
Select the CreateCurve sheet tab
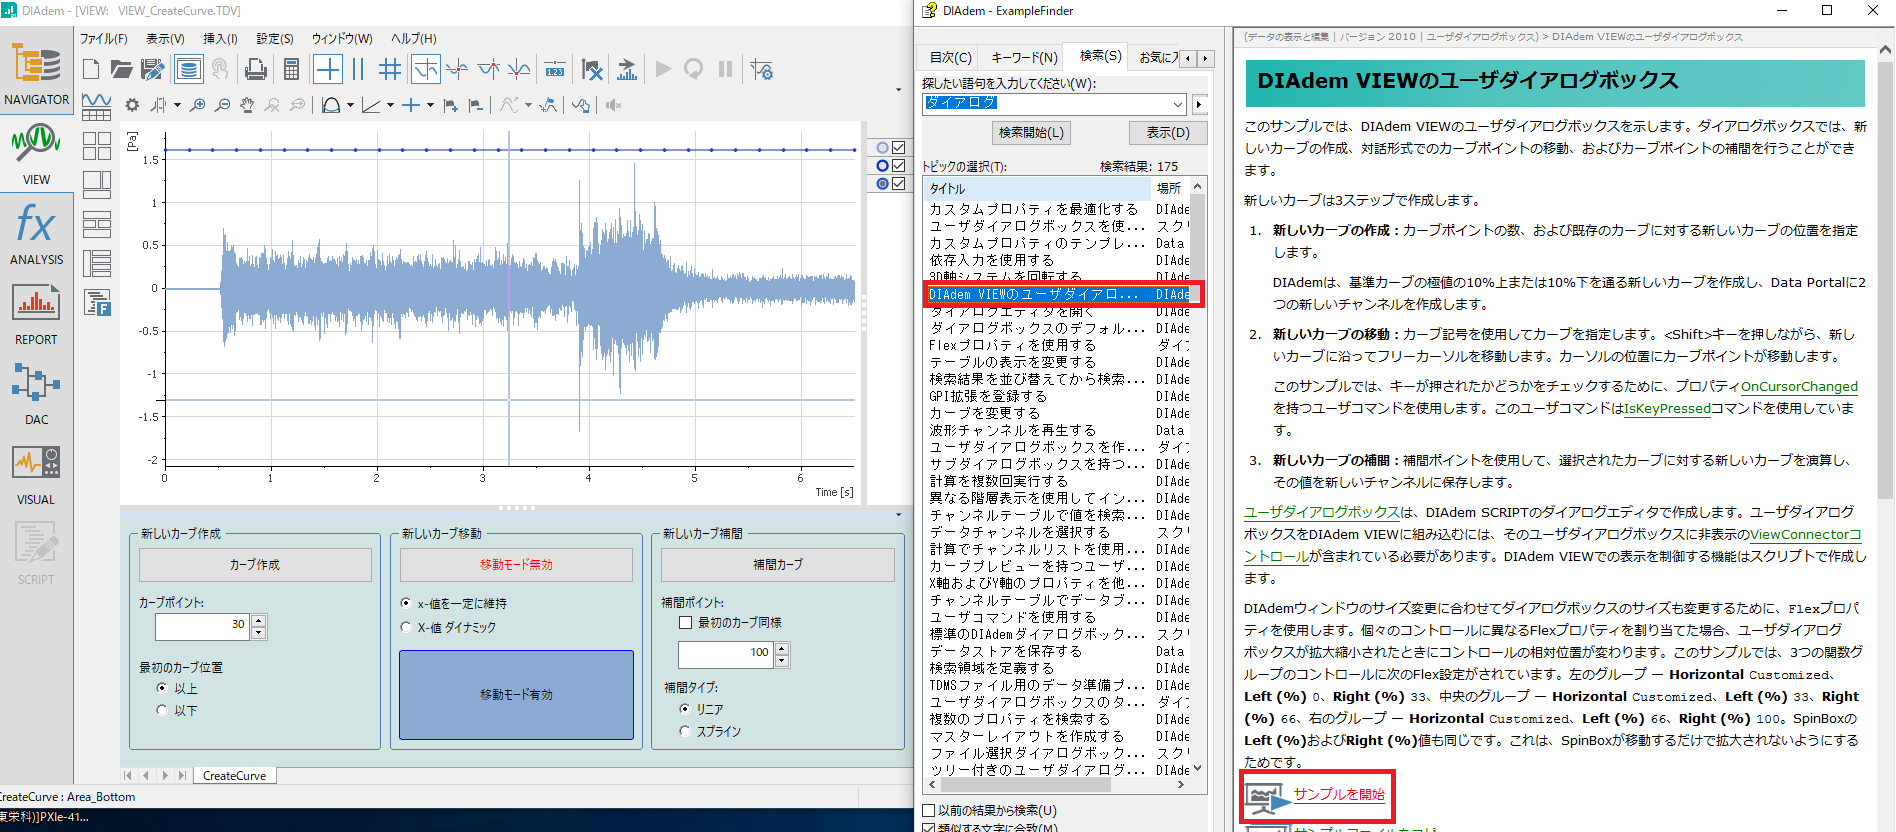pyautogui.click(x=235, y=775)
